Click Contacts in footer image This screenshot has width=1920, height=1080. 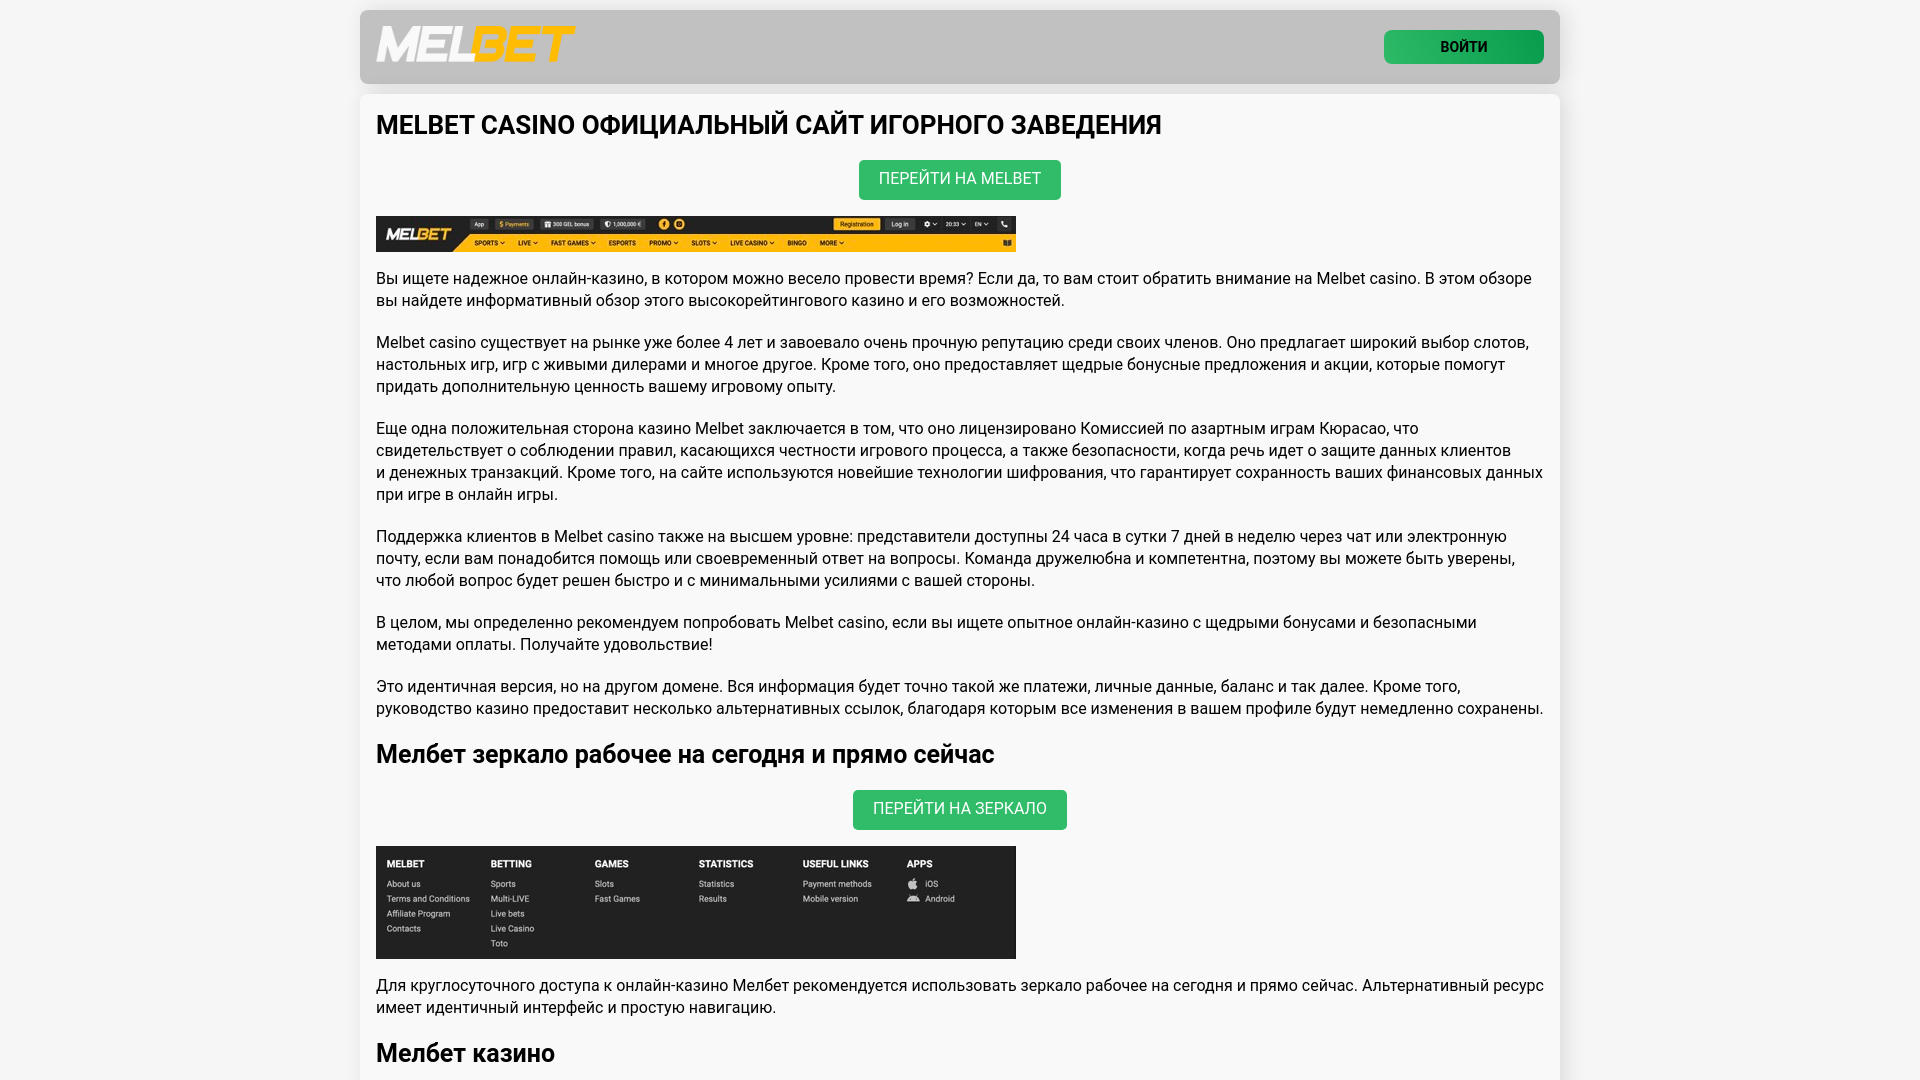[x=404, y=929]
